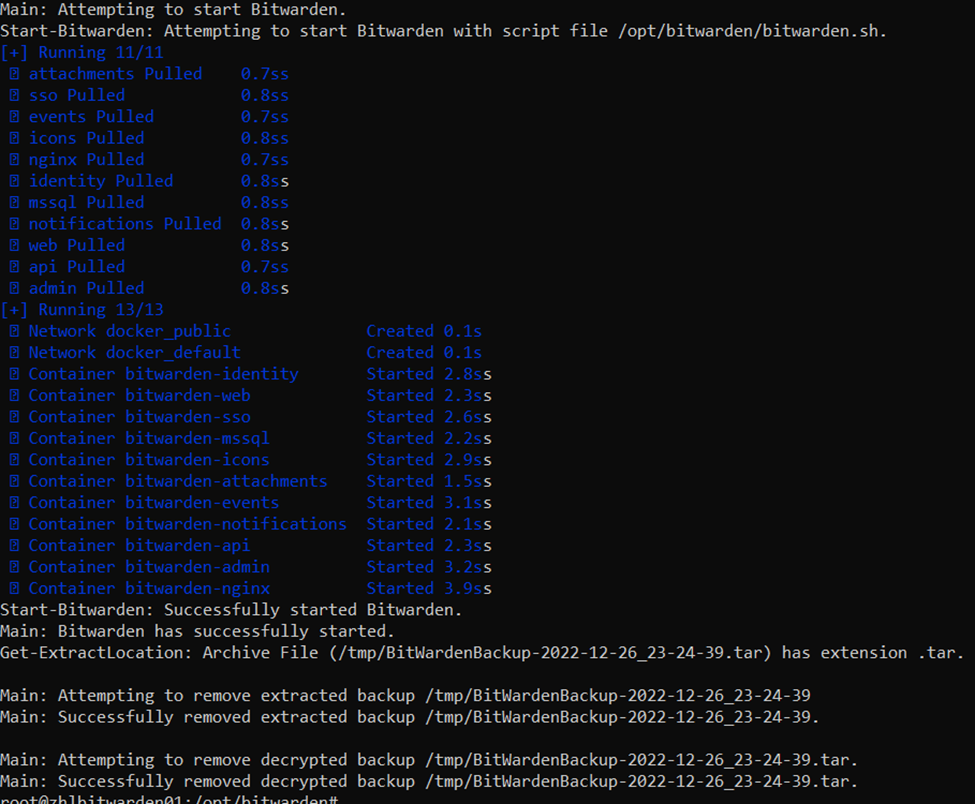Click the "web Pulled" line

click(x=149, y=246)
